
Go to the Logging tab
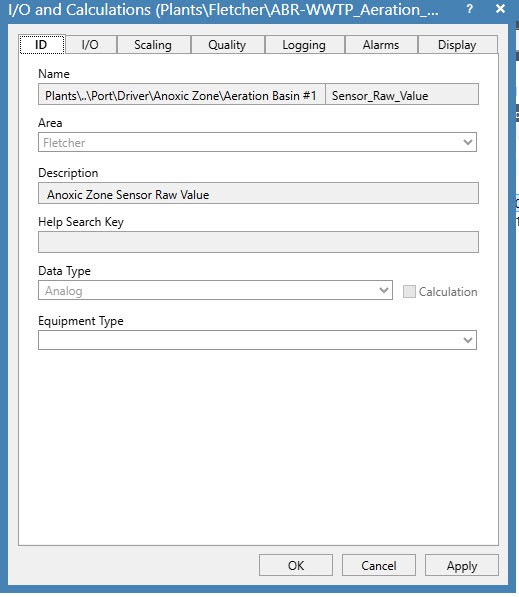coord(304,45)
